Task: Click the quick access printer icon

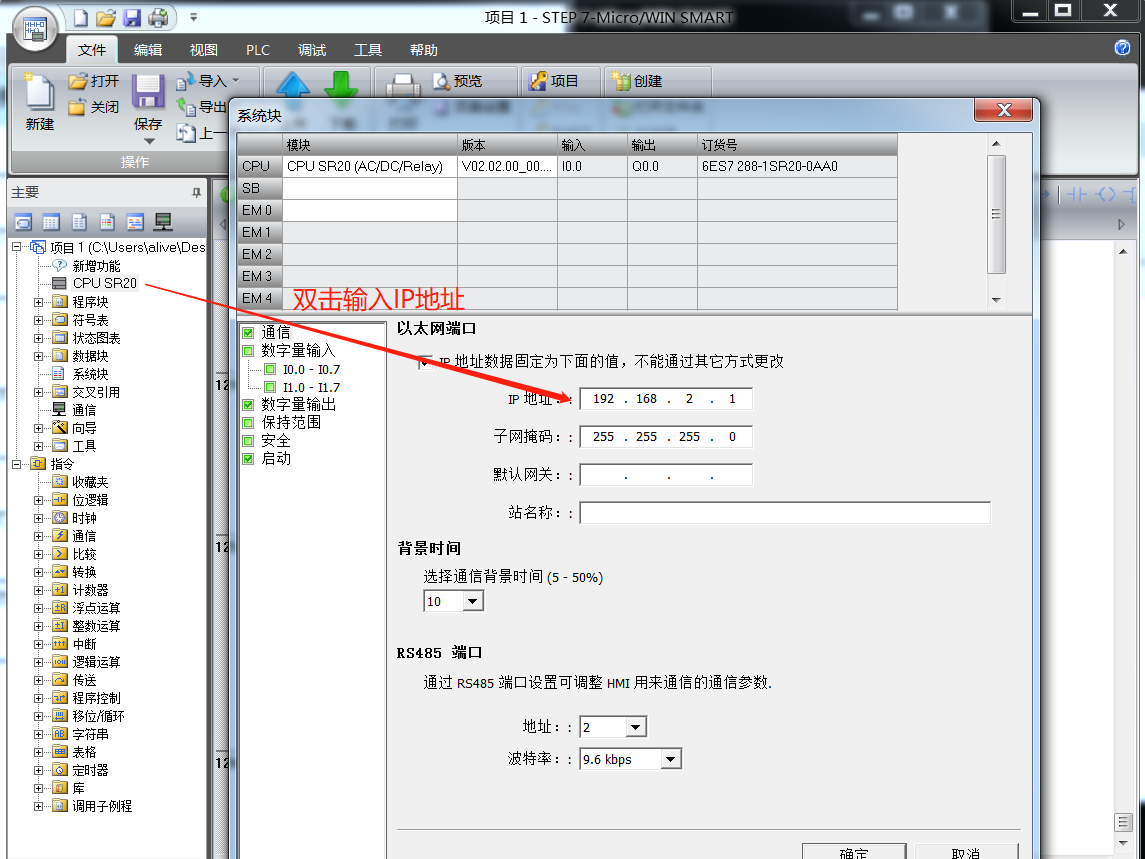Action: pos(158,17)
